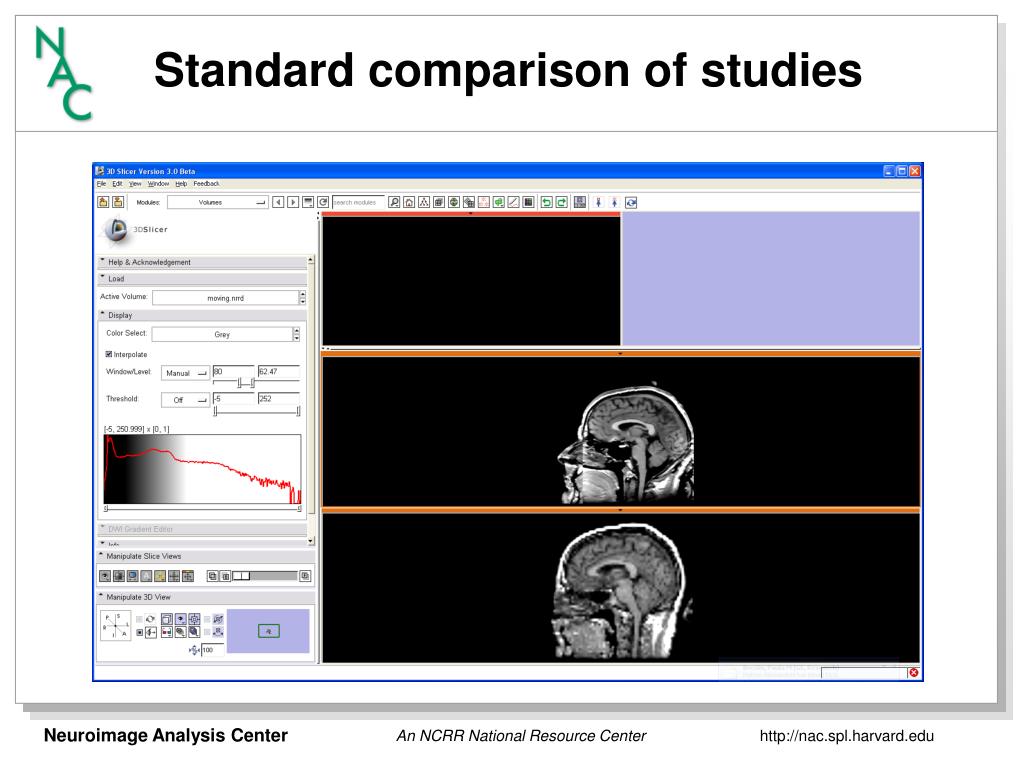Click the spin 3D view icon
The width and height of the screenshot is (1023, 767).
point(151,619)
